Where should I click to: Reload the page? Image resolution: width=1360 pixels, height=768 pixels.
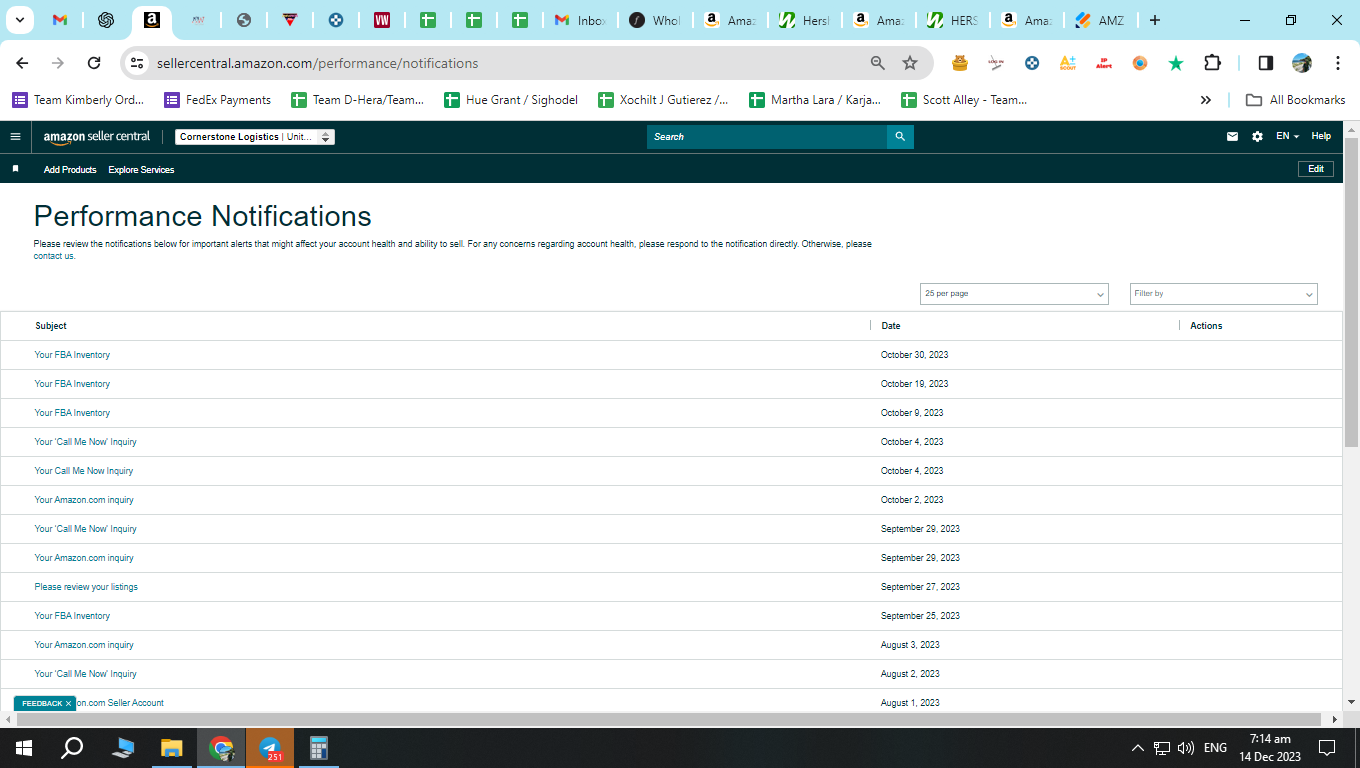coord(94,63)
